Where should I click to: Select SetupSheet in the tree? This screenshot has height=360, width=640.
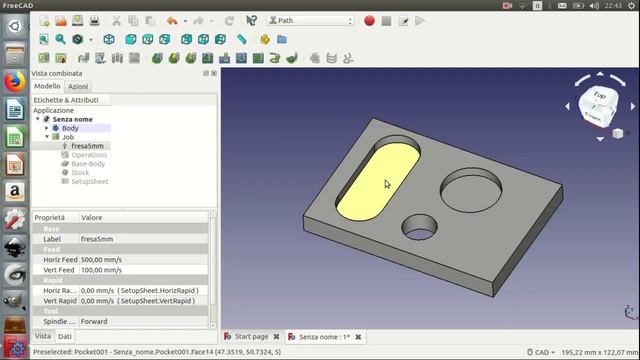tap(89, 182)
